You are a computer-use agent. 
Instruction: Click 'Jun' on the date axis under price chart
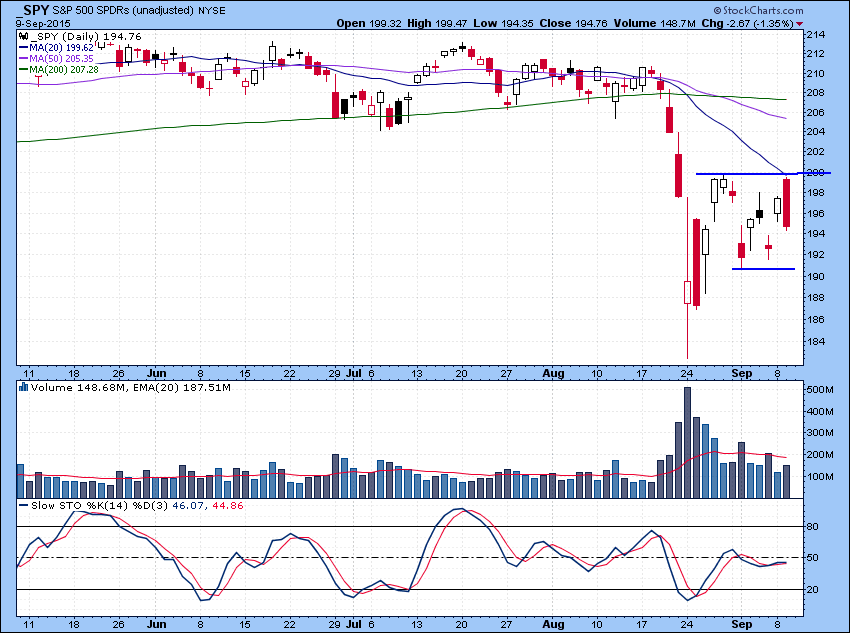(157, 373)
